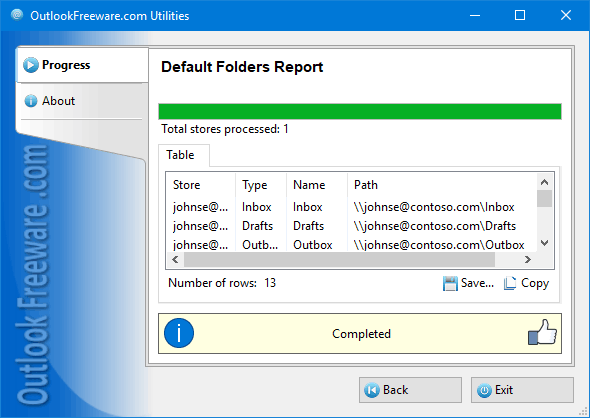Image resolution: width=590 pixels, height=418 pixels.
Task: Click the table's vertical scrollbar thumb
Action: pyautogui.click(x=544, y=199)
